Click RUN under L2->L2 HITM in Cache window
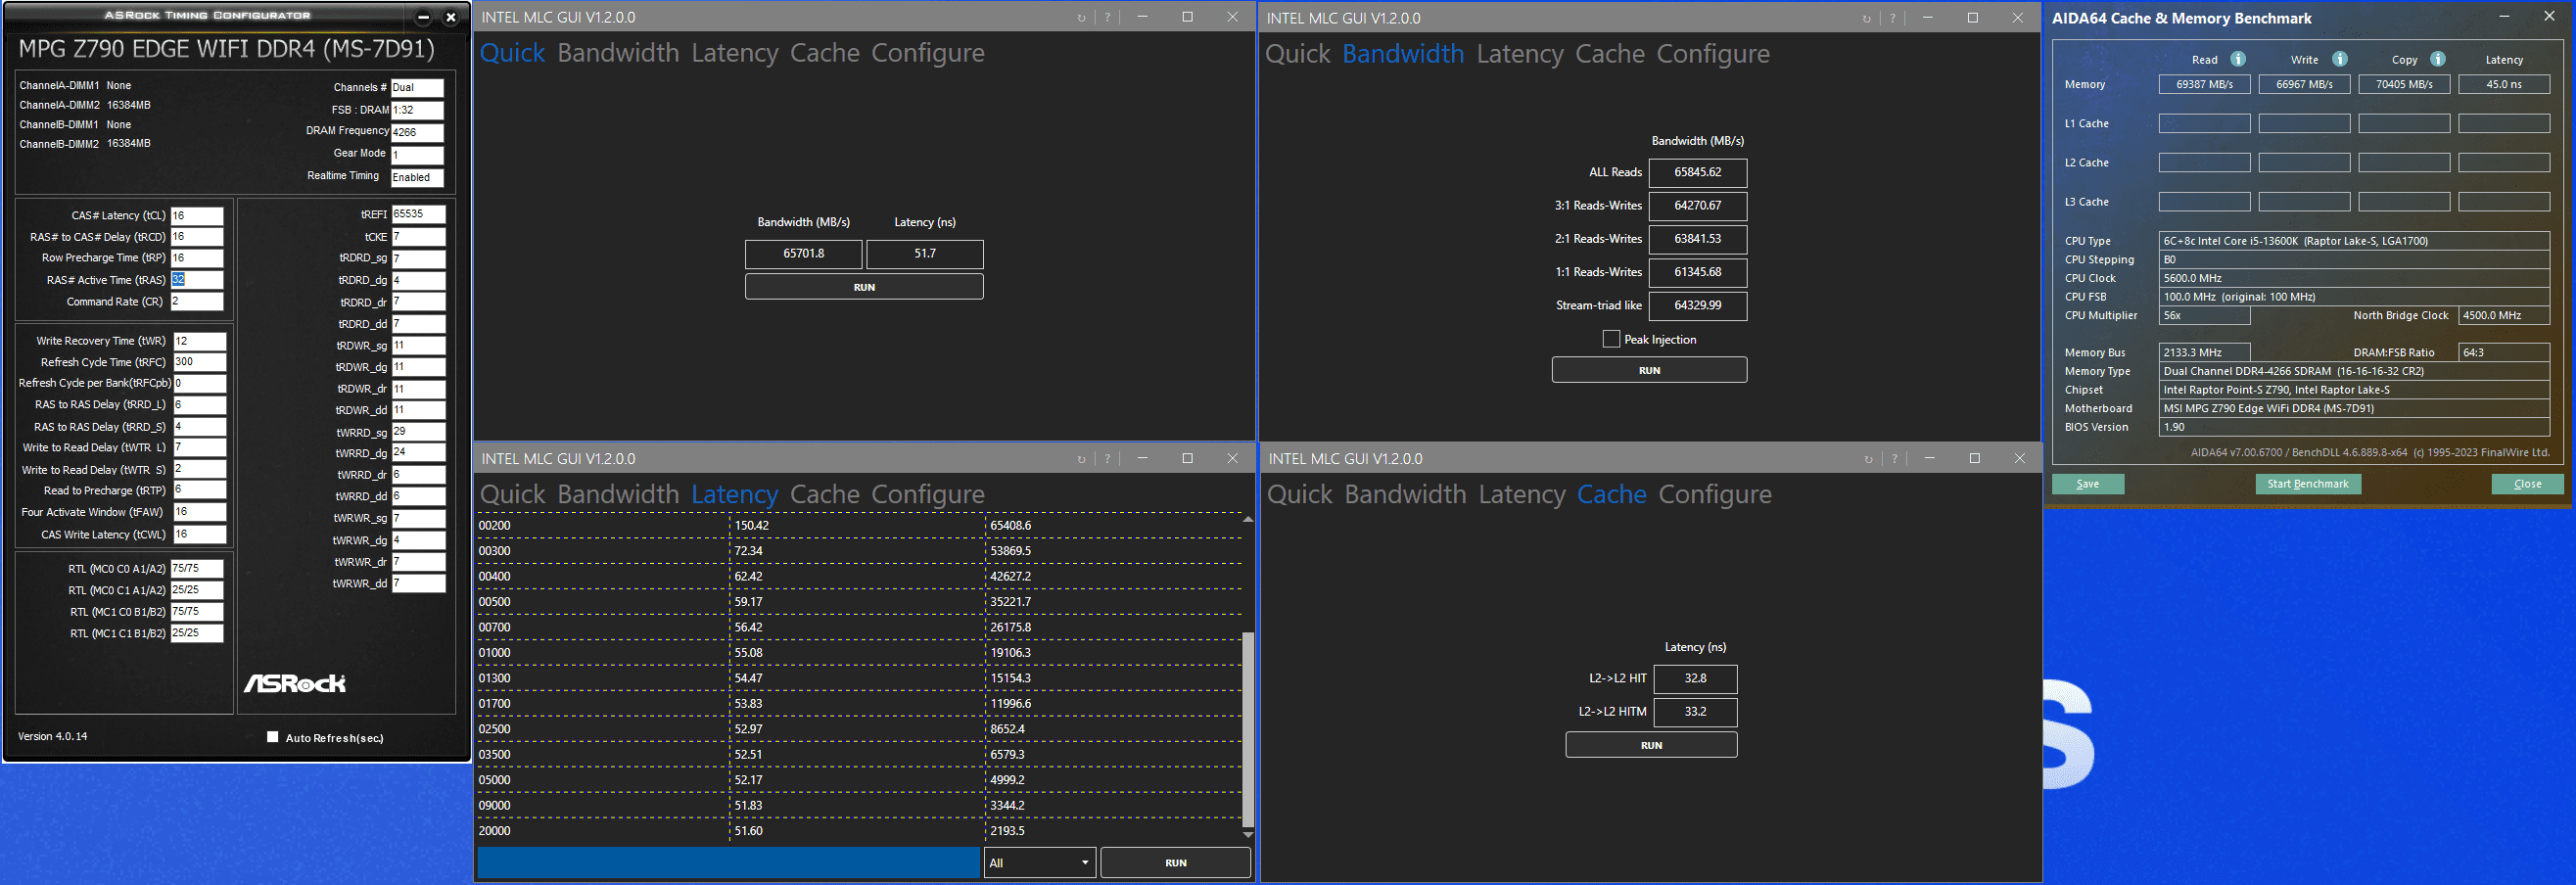The height and width of the screenshot is (885, 2576). pyautogui.click(x=1651, y=745)
